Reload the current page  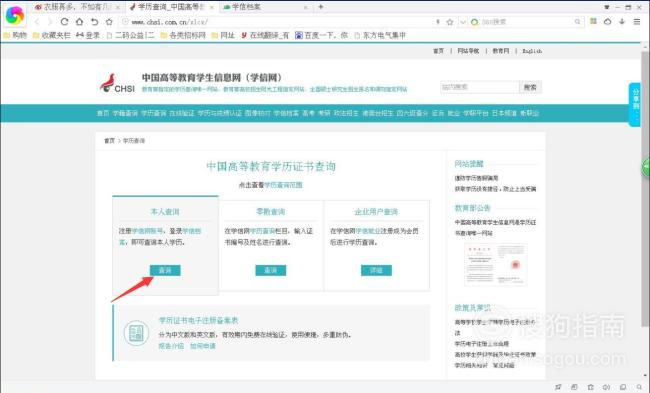(x=64, y=22)
